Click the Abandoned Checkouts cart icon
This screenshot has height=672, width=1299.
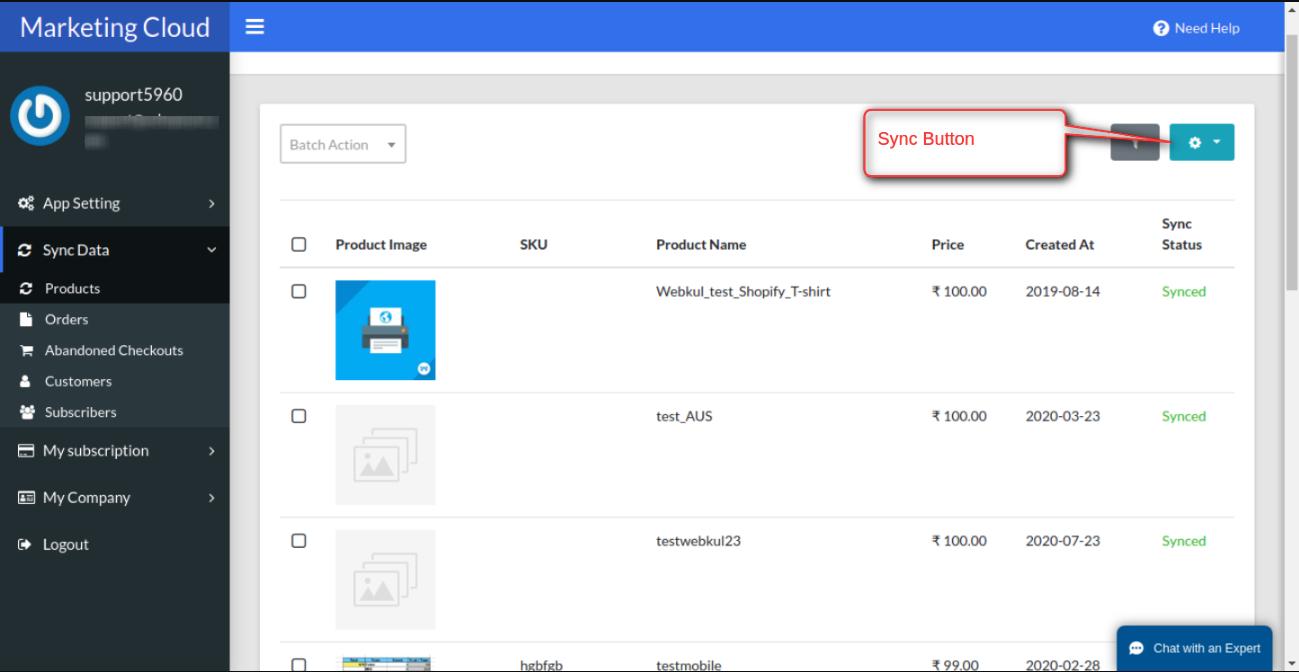click(27, 351)
